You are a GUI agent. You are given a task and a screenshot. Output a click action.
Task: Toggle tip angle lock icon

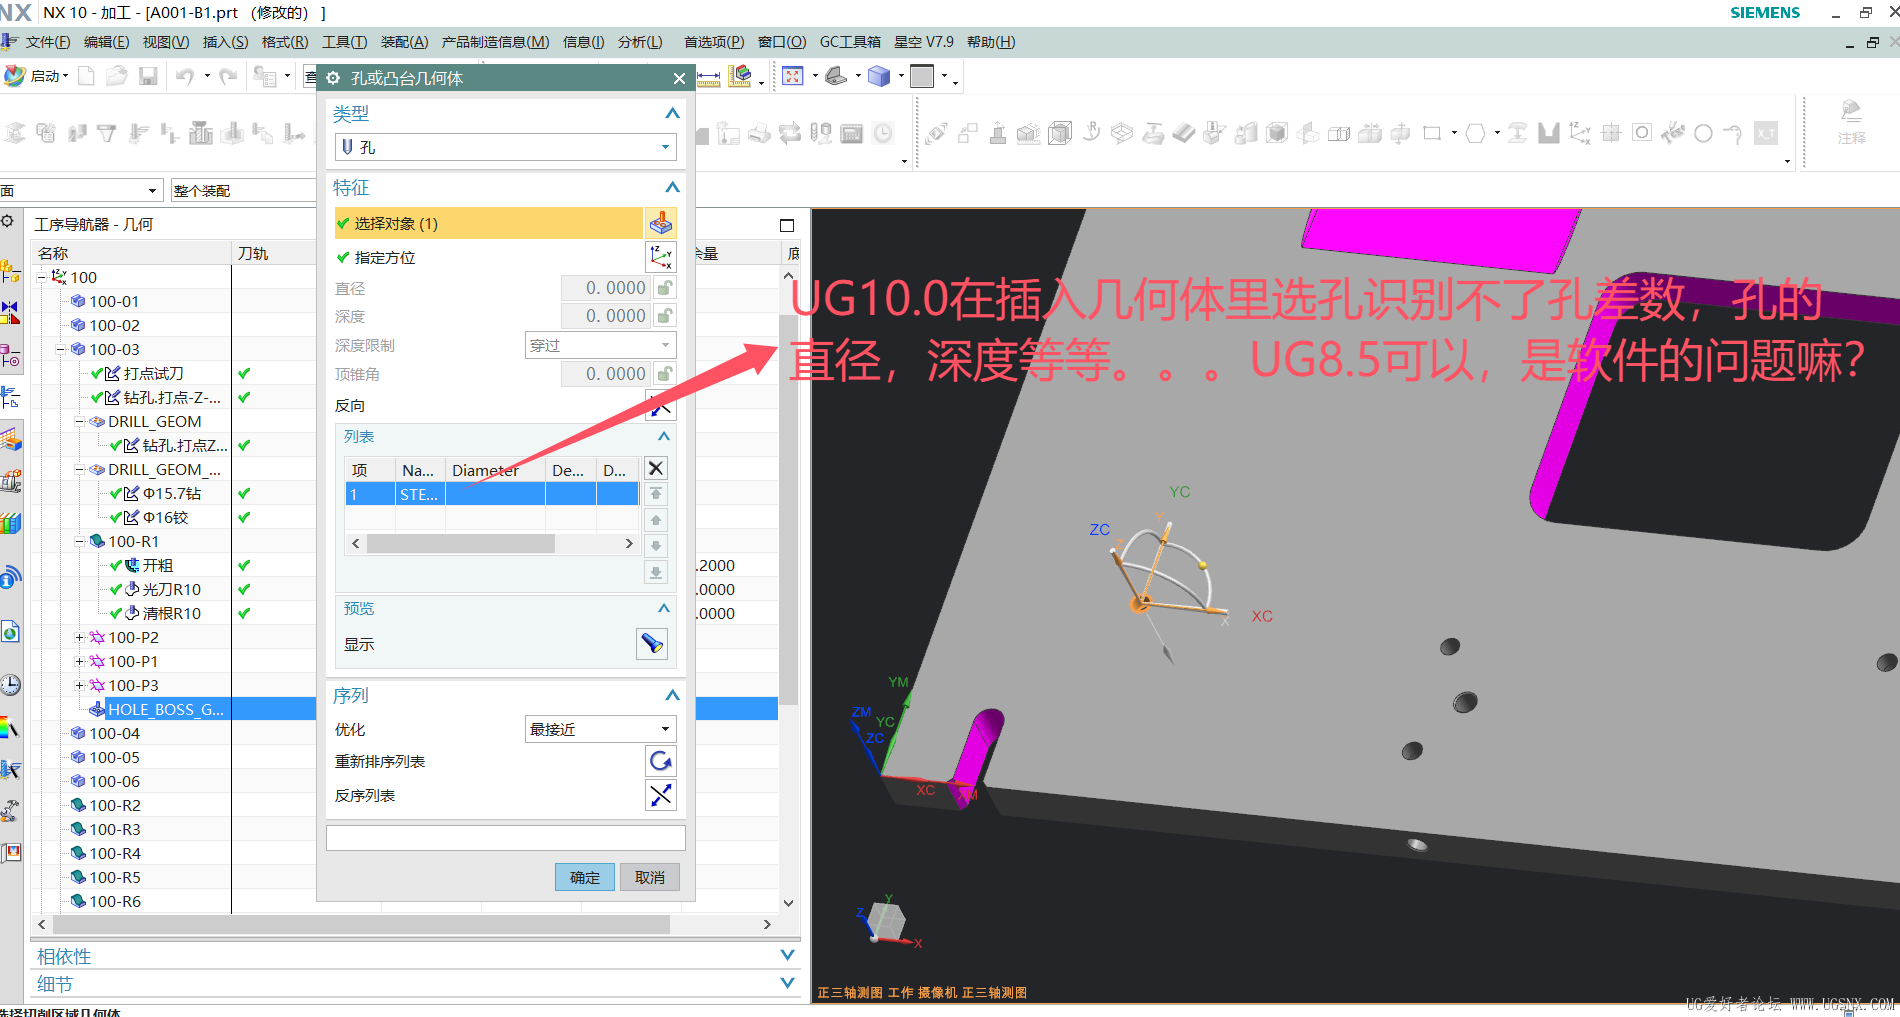(665, 374)
